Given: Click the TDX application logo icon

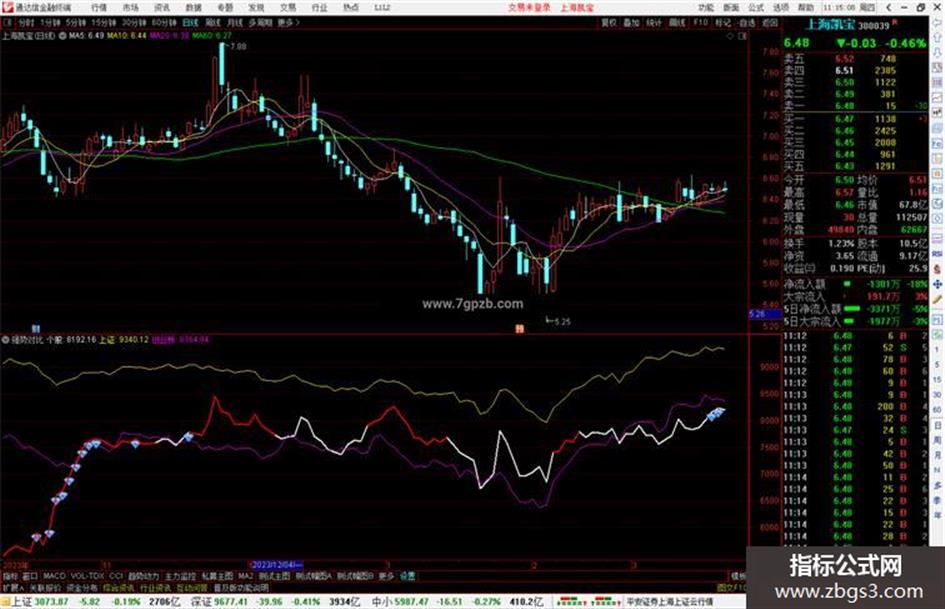Looking at the screenshot, I should click(x=7, y=7).
